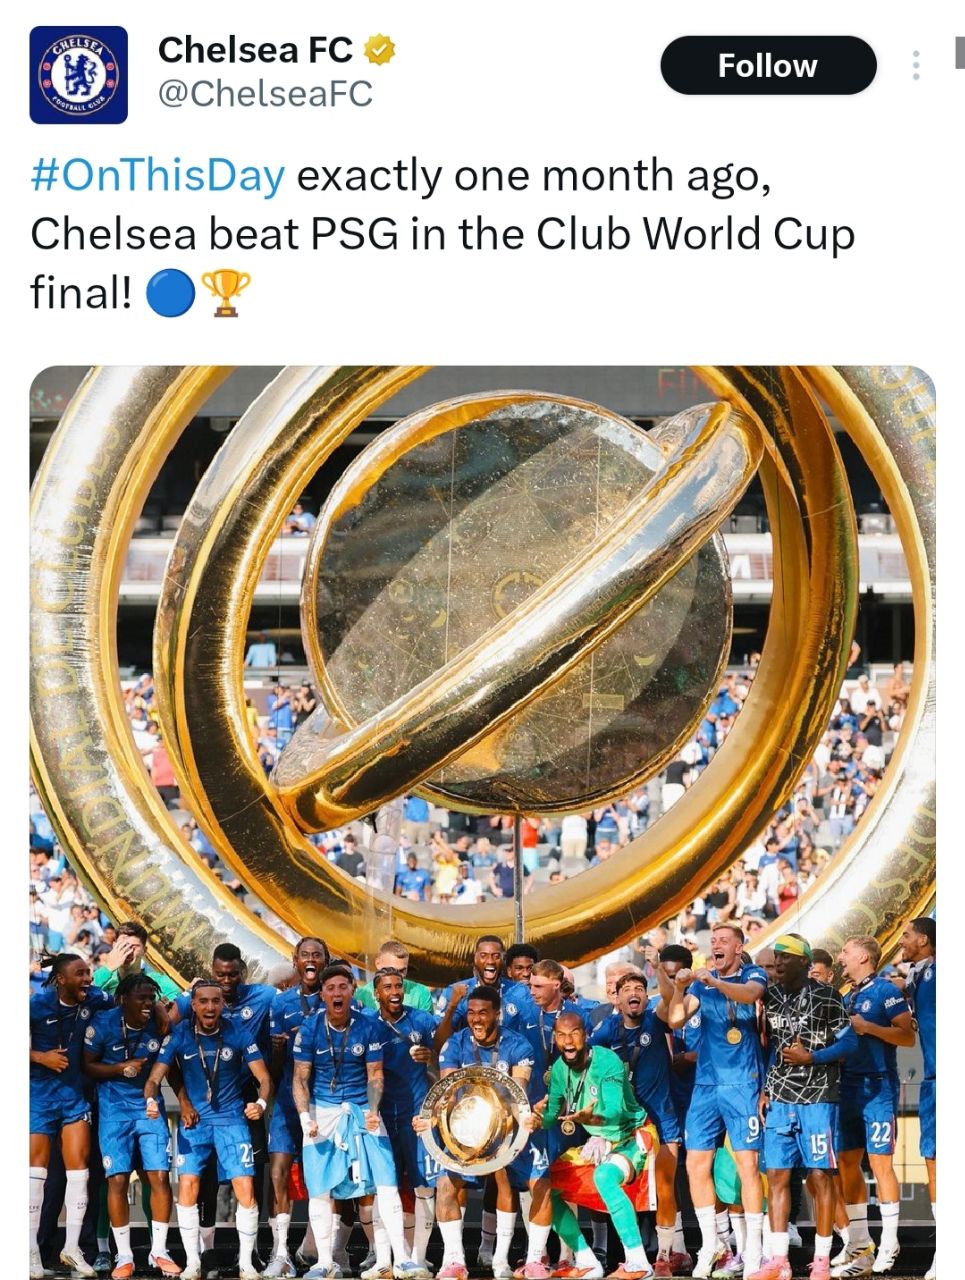Click the small trophy held by players
Image resolution: width=965 pixels, height=1280 pixels.
[475, 1118]
